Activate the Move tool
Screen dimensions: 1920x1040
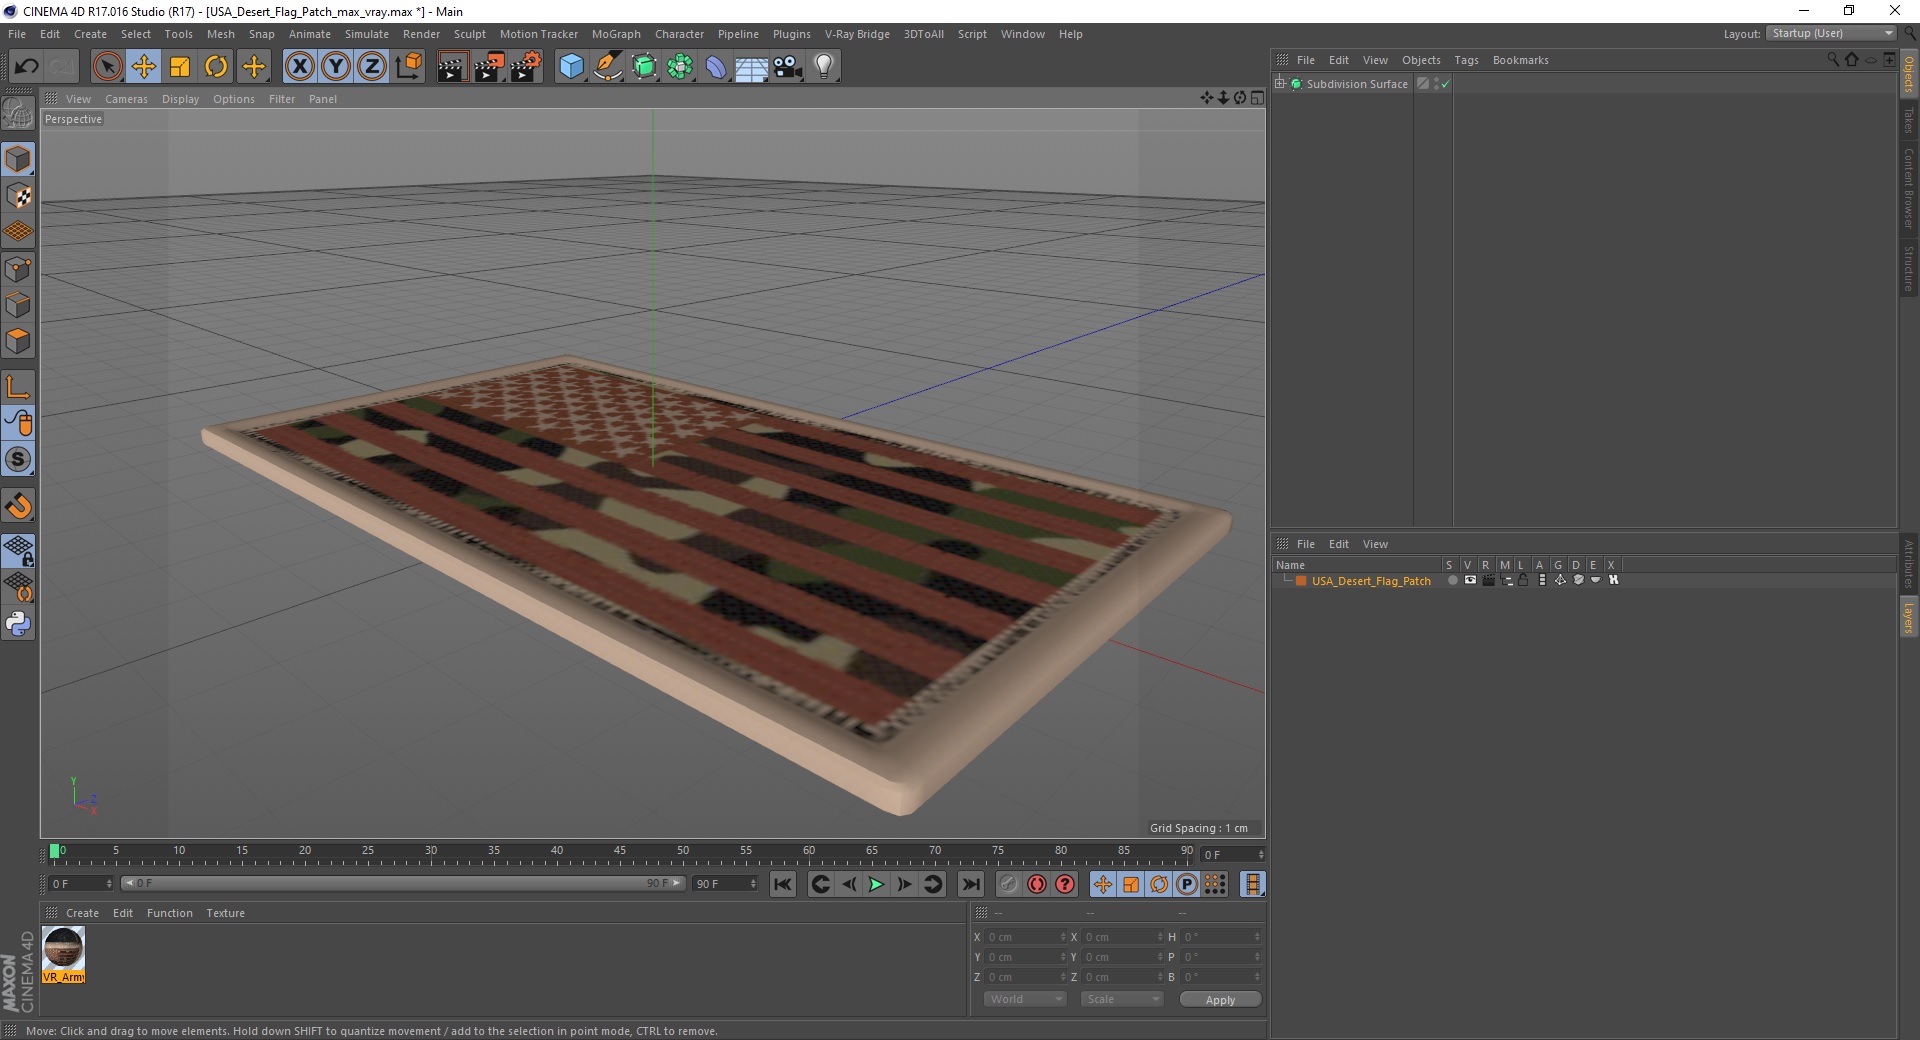click(x=144, y=67)
